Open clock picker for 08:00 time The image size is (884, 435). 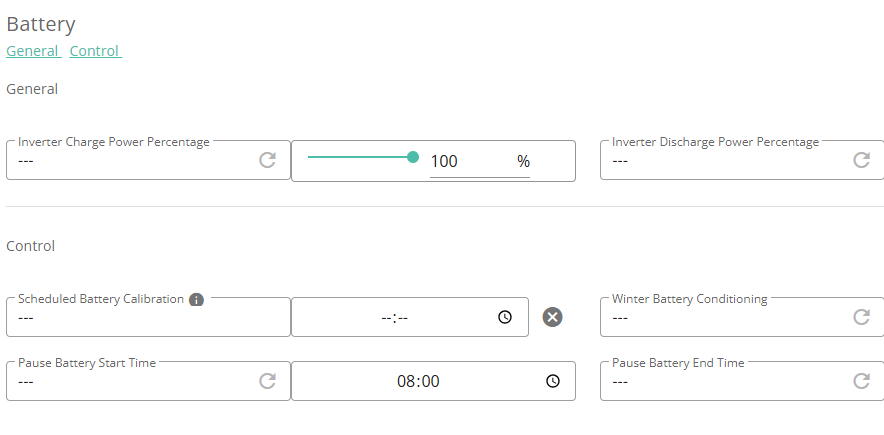coord(553,381)
